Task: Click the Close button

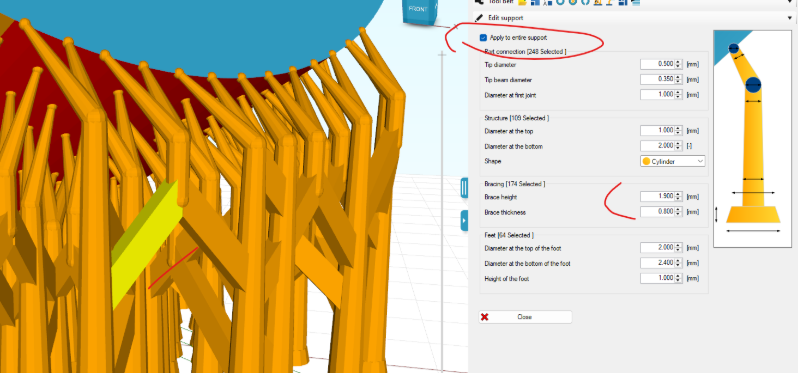Action: pyautogui.click(x=525, y=317)
